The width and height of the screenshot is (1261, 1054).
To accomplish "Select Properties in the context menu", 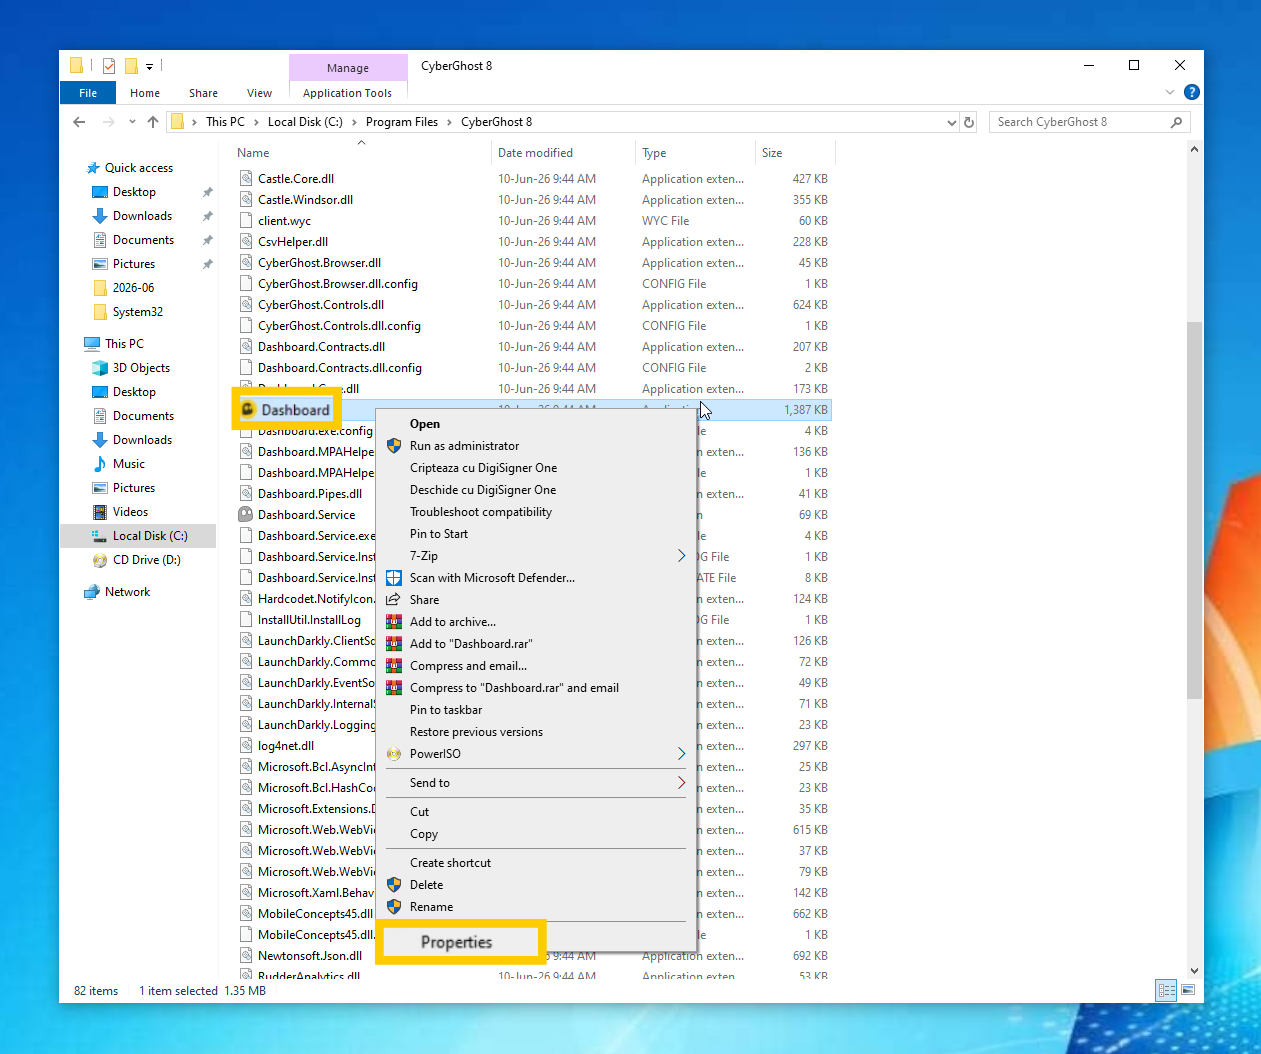I will (x=456, y=942).
